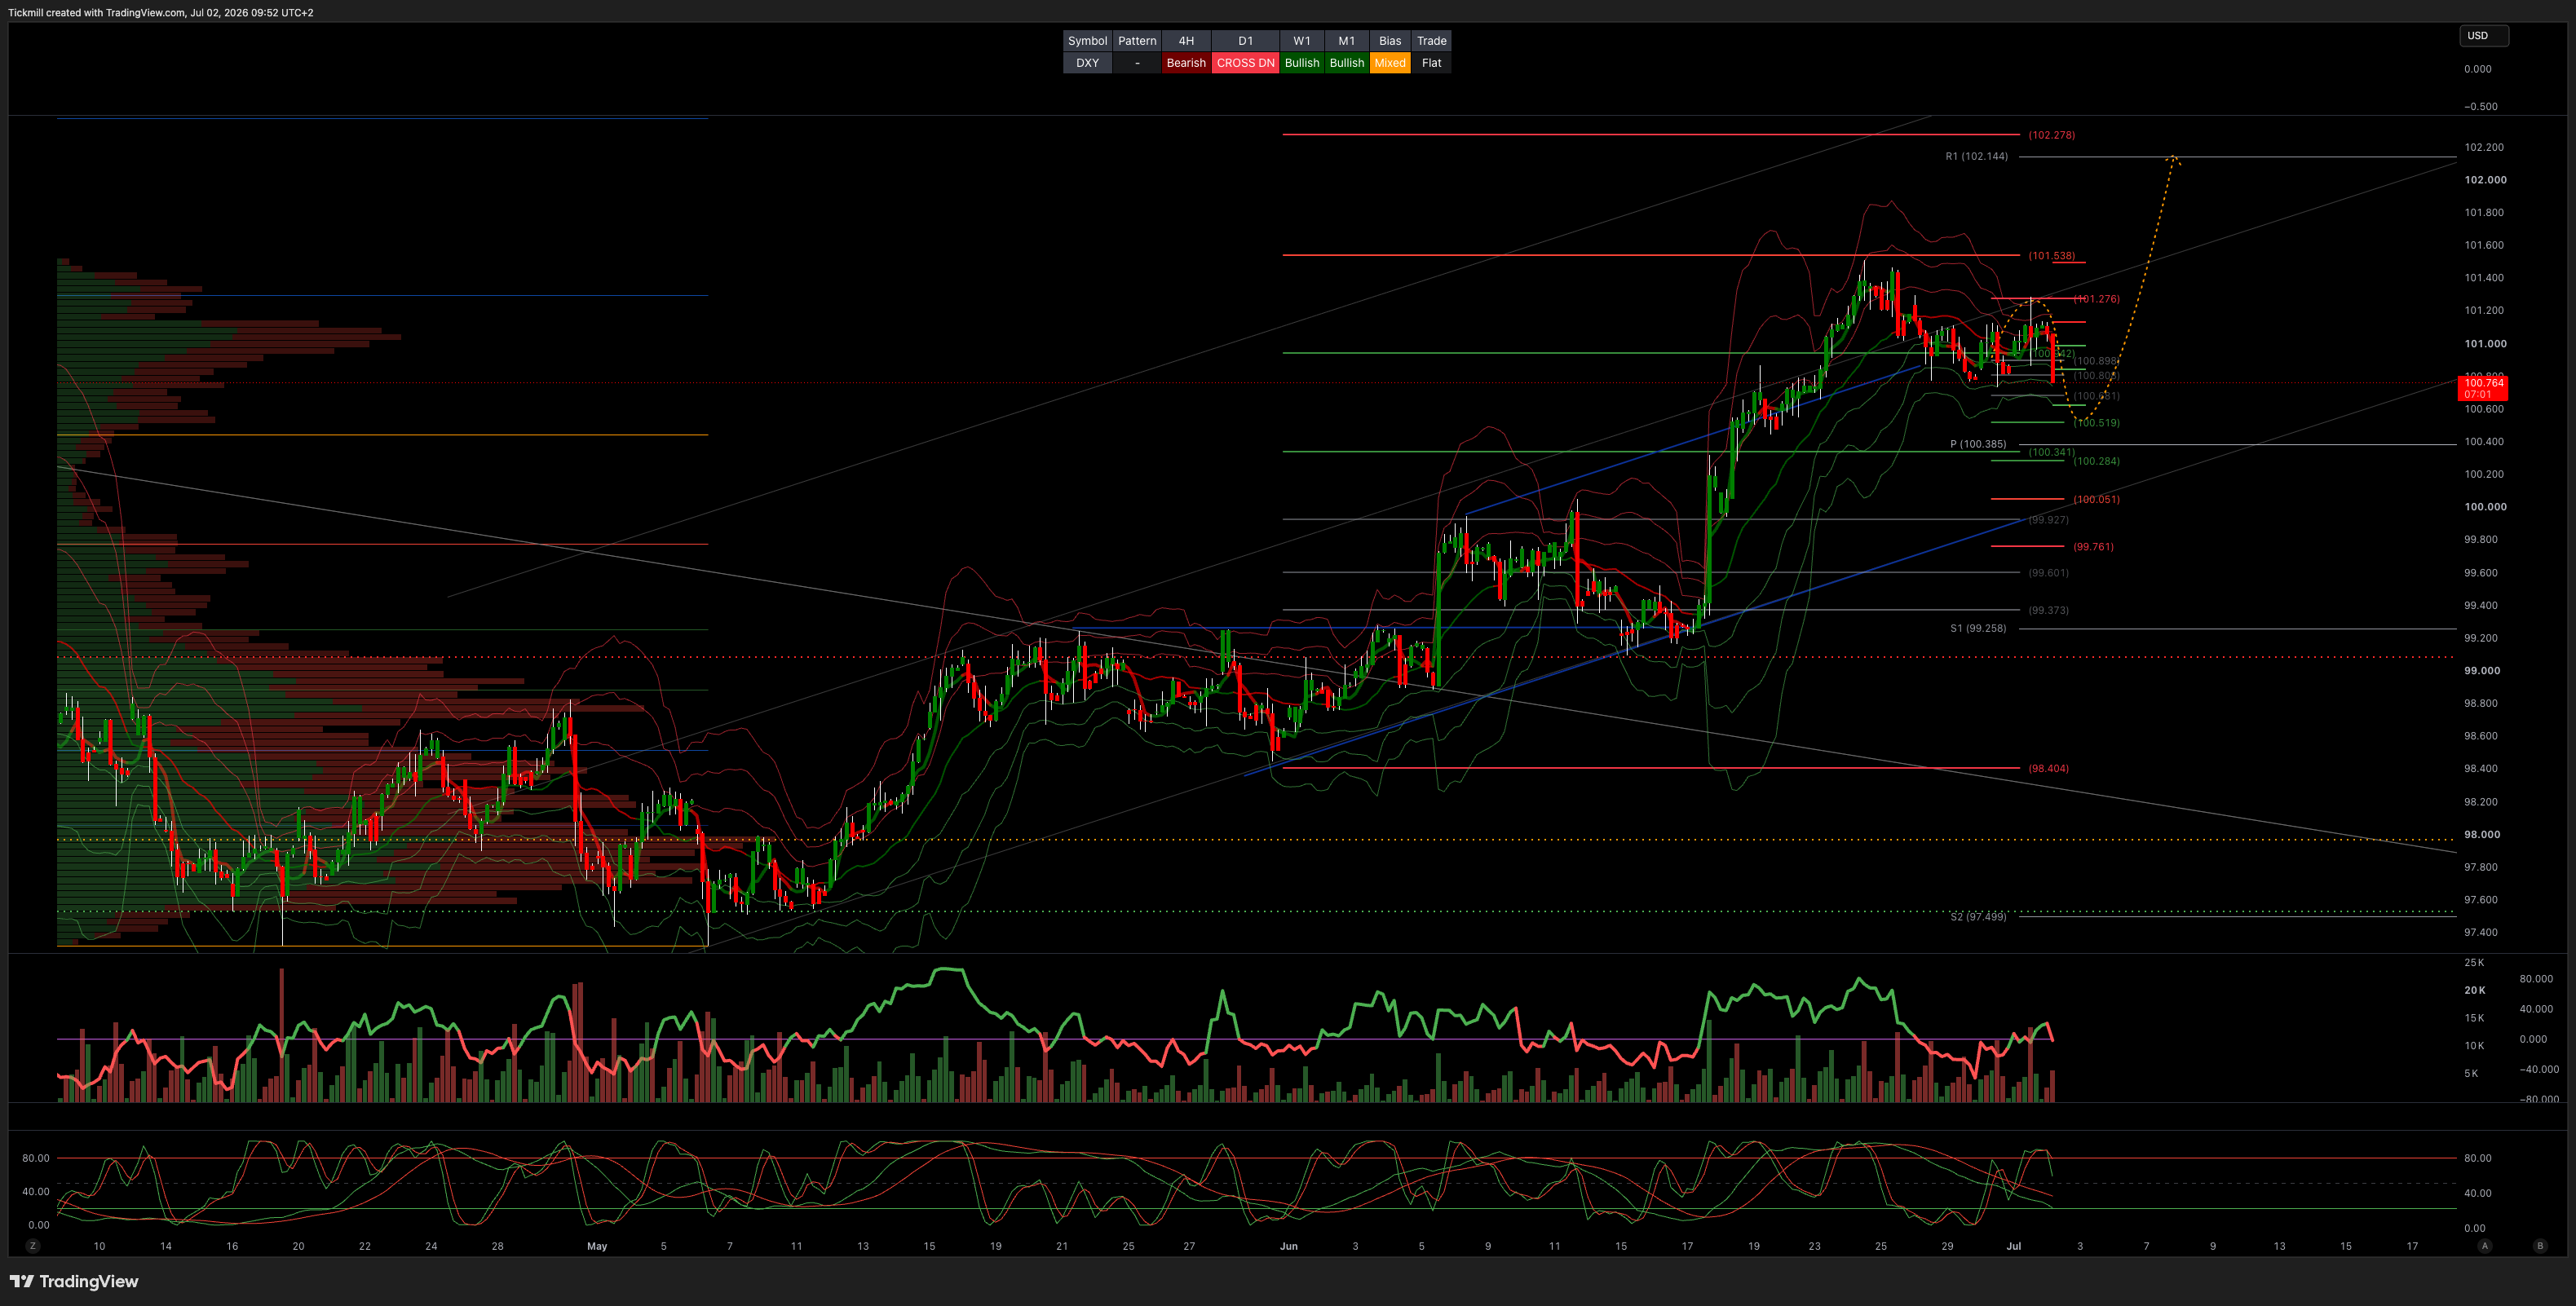The width and height of the screenshot is (2576, 1306).
Task: Select the W1 column header
Action: point(1302,41)
